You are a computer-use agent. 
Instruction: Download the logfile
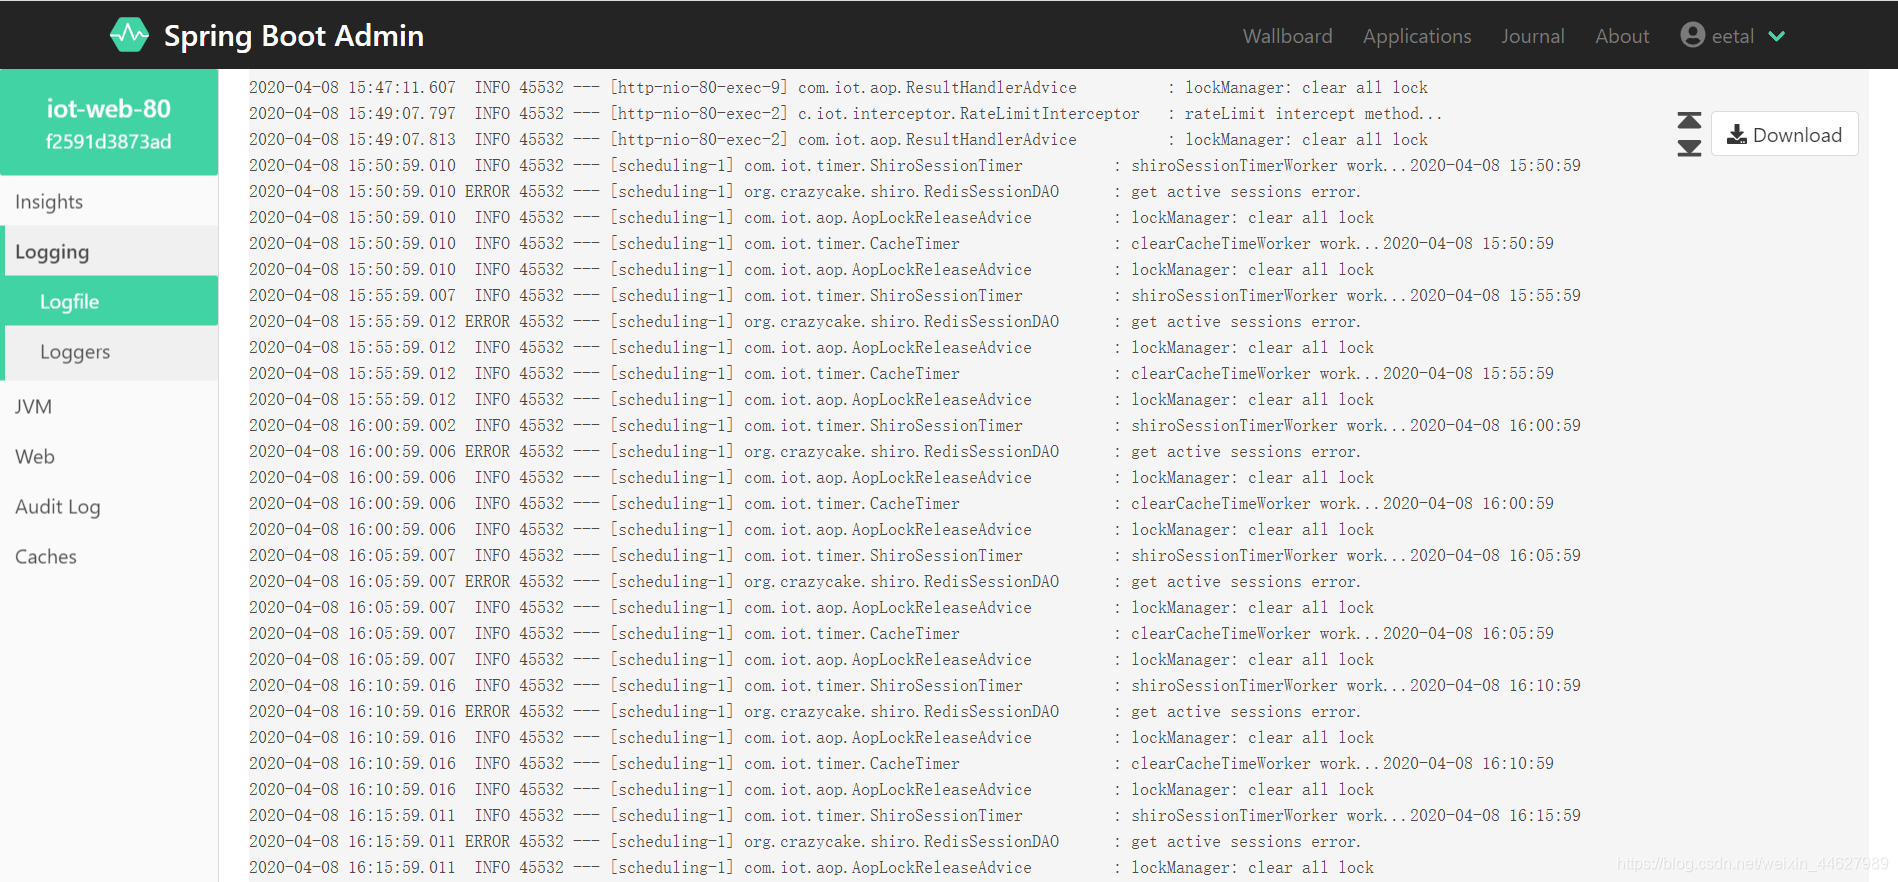click(x=1784, y=134)
